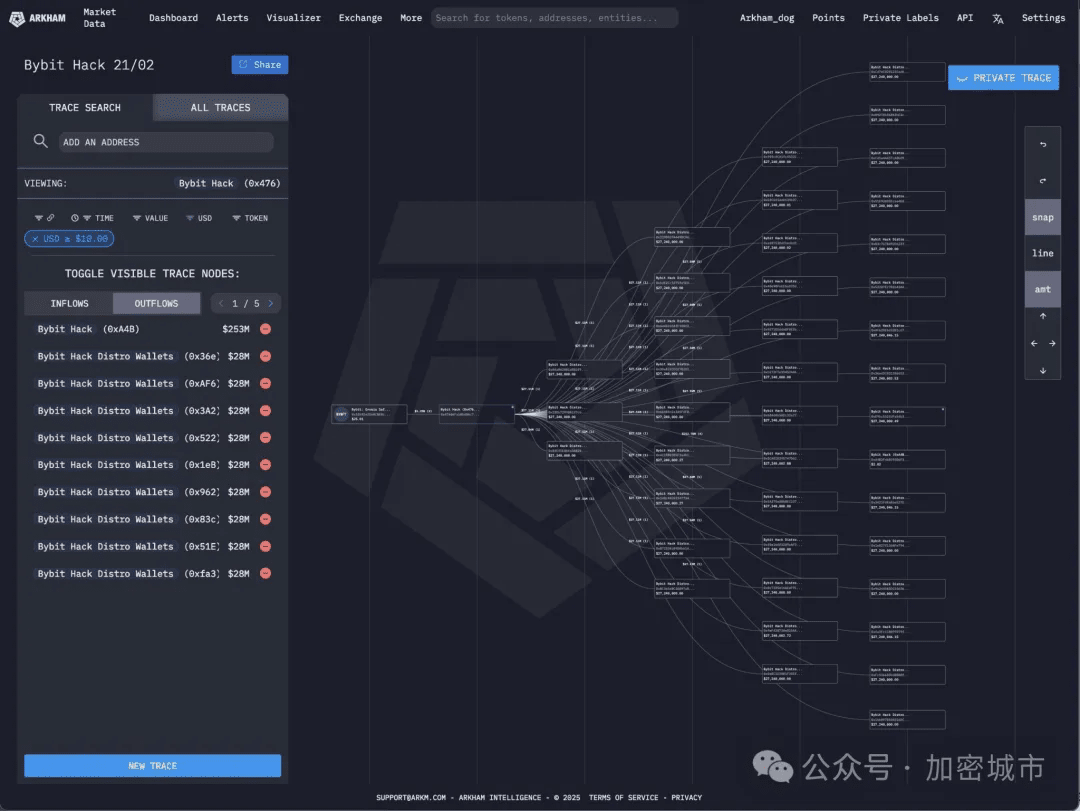
Task: Share the Bybit Hack trace
Action: tap(260, 64)
